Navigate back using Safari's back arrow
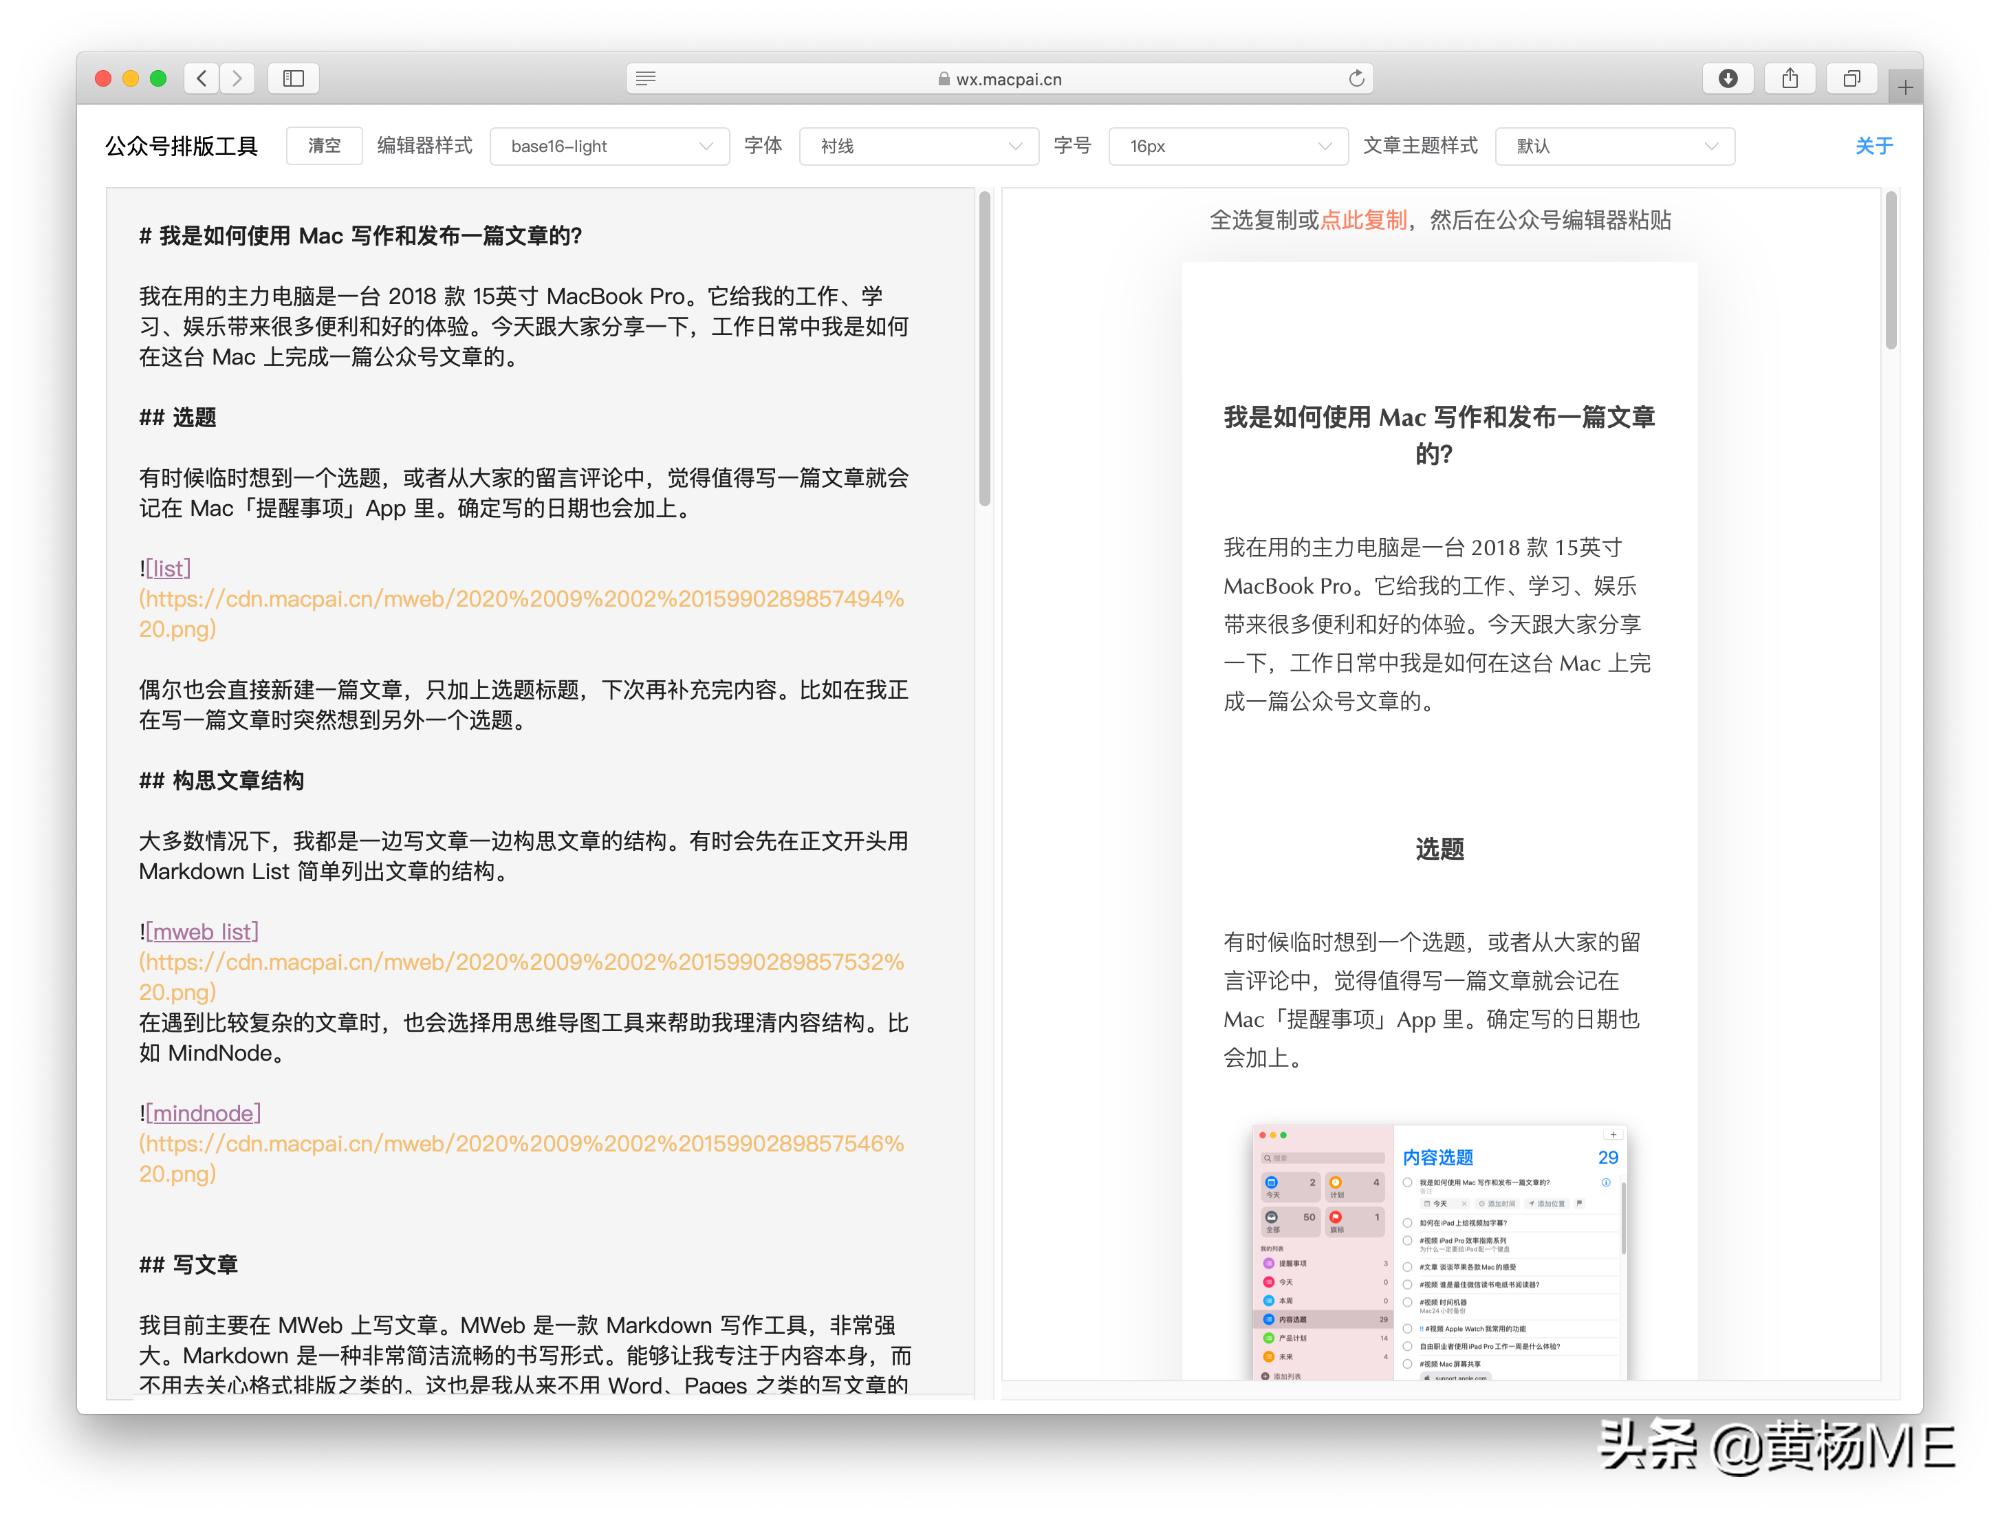 click(x=200, y=78)
